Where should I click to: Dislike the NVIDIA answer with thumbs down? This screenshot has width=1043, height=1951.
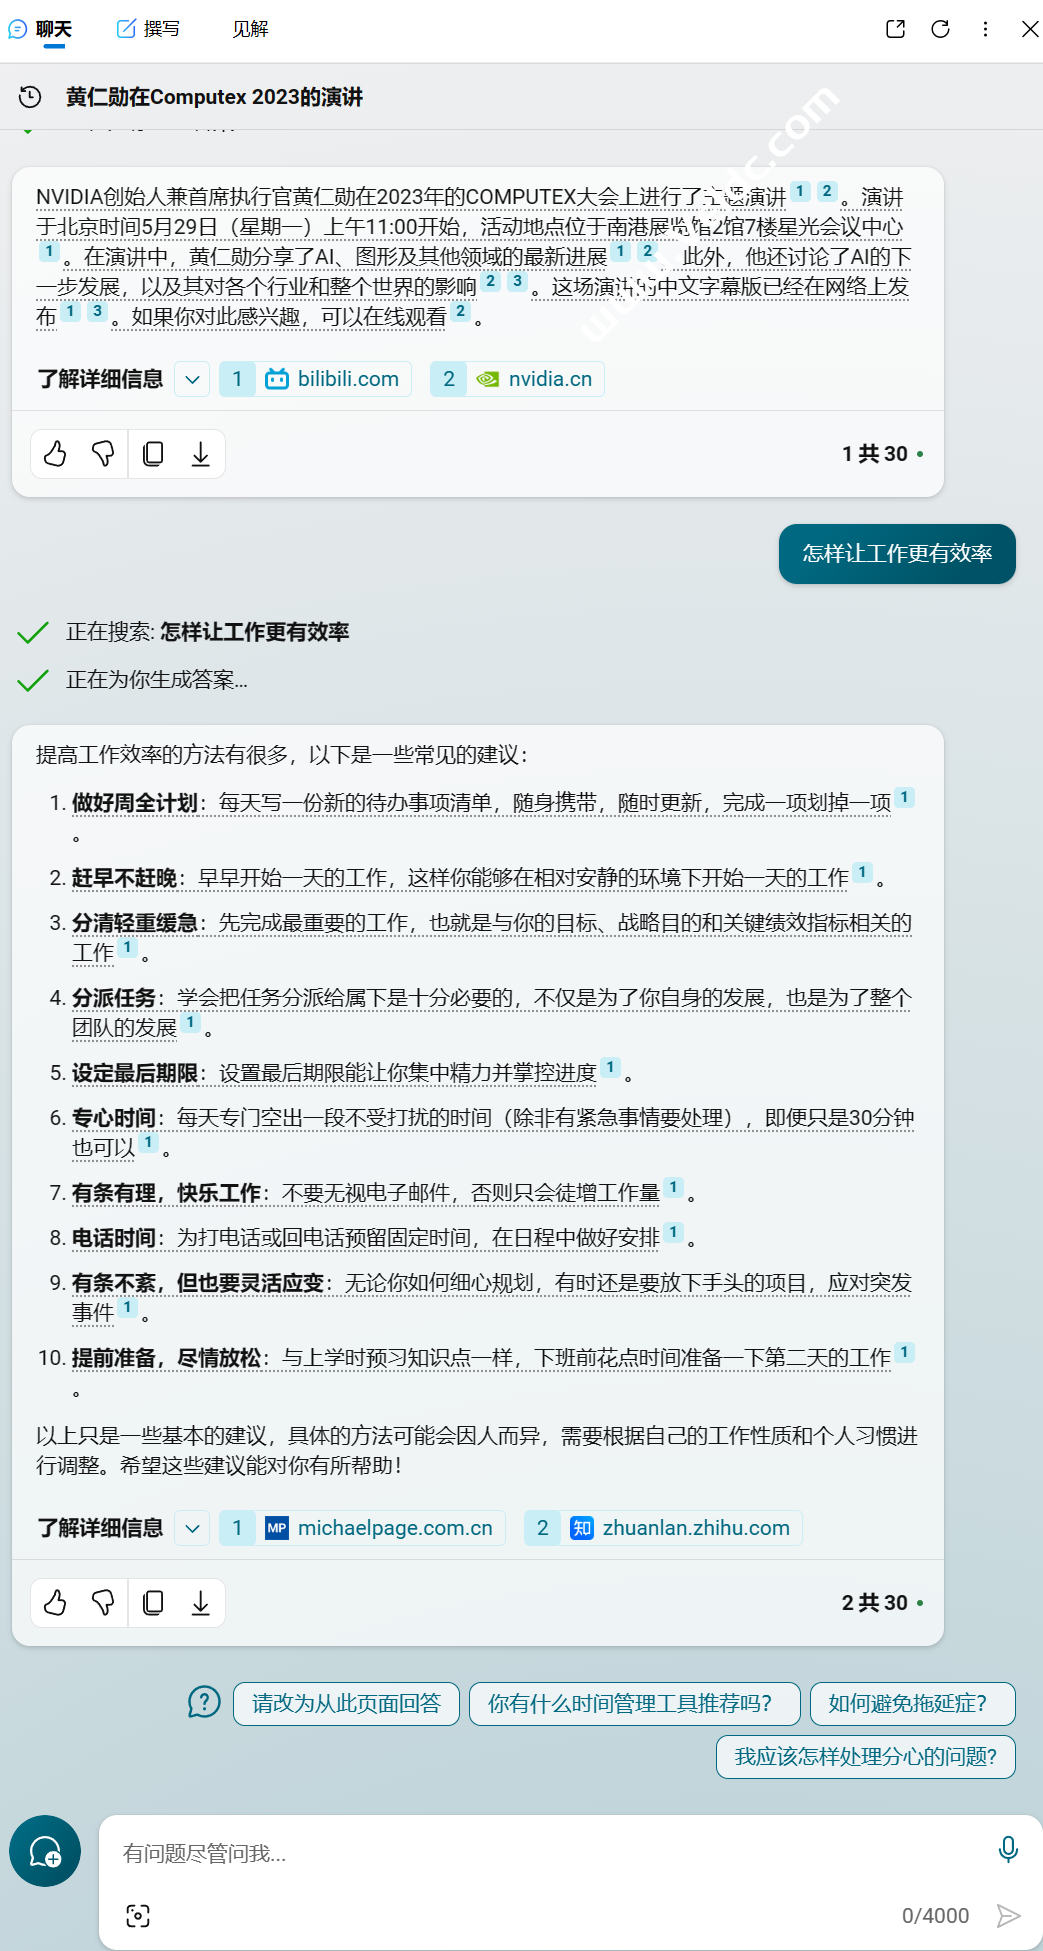point(103,454)
